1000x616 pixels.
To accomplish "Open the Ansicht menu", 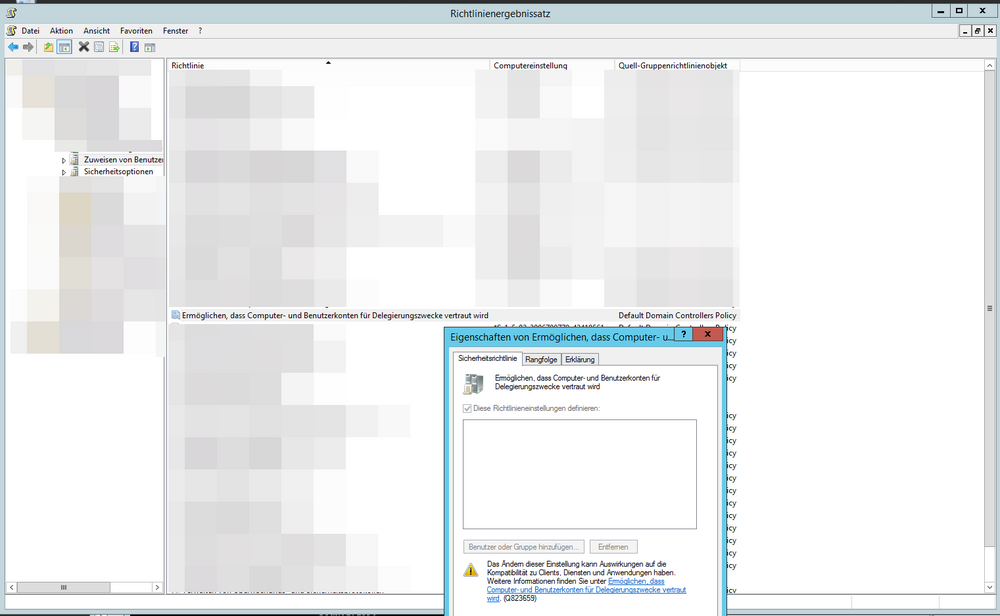I will (97, 31).
